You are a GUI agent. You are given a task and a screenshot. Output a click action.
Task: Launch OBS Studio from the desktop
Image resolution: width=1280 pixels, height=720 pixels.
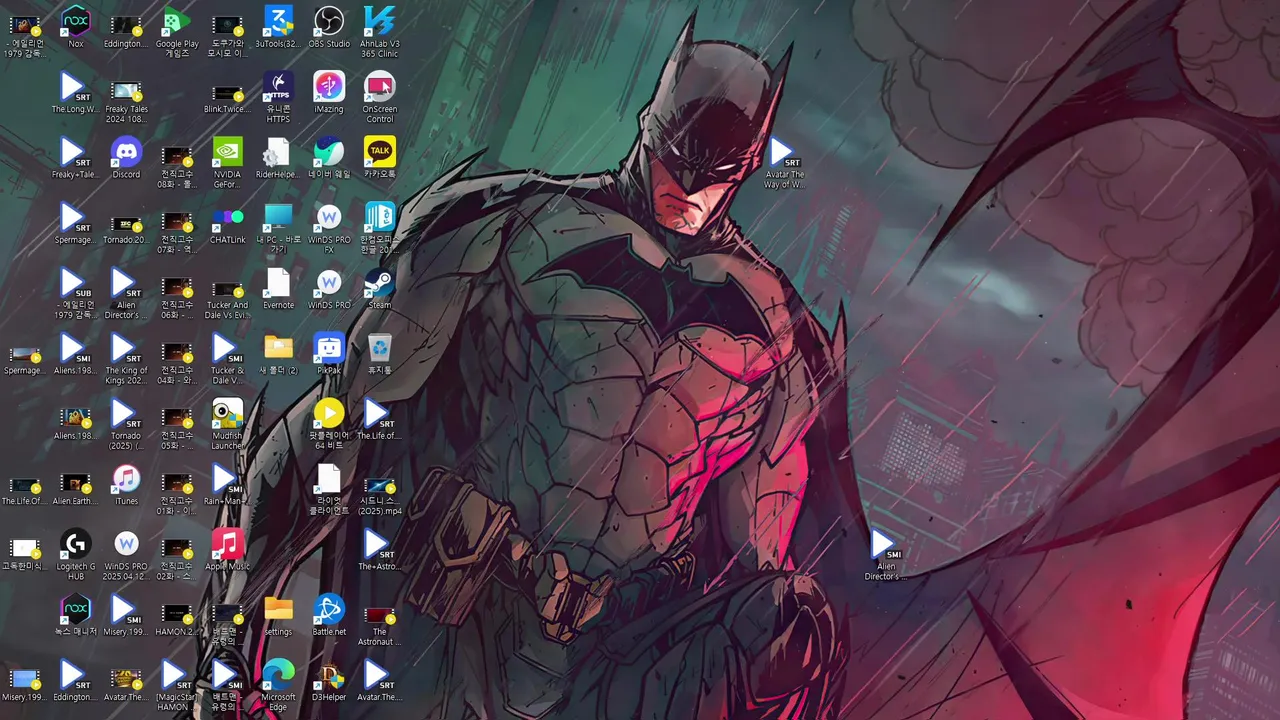click(329, 27)
